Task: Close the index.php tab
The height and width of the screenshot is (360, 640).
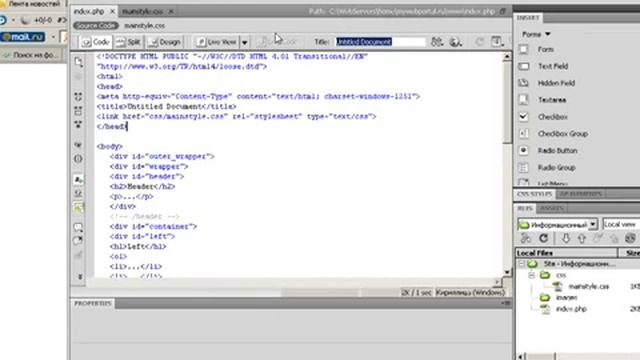Action: 112,11
